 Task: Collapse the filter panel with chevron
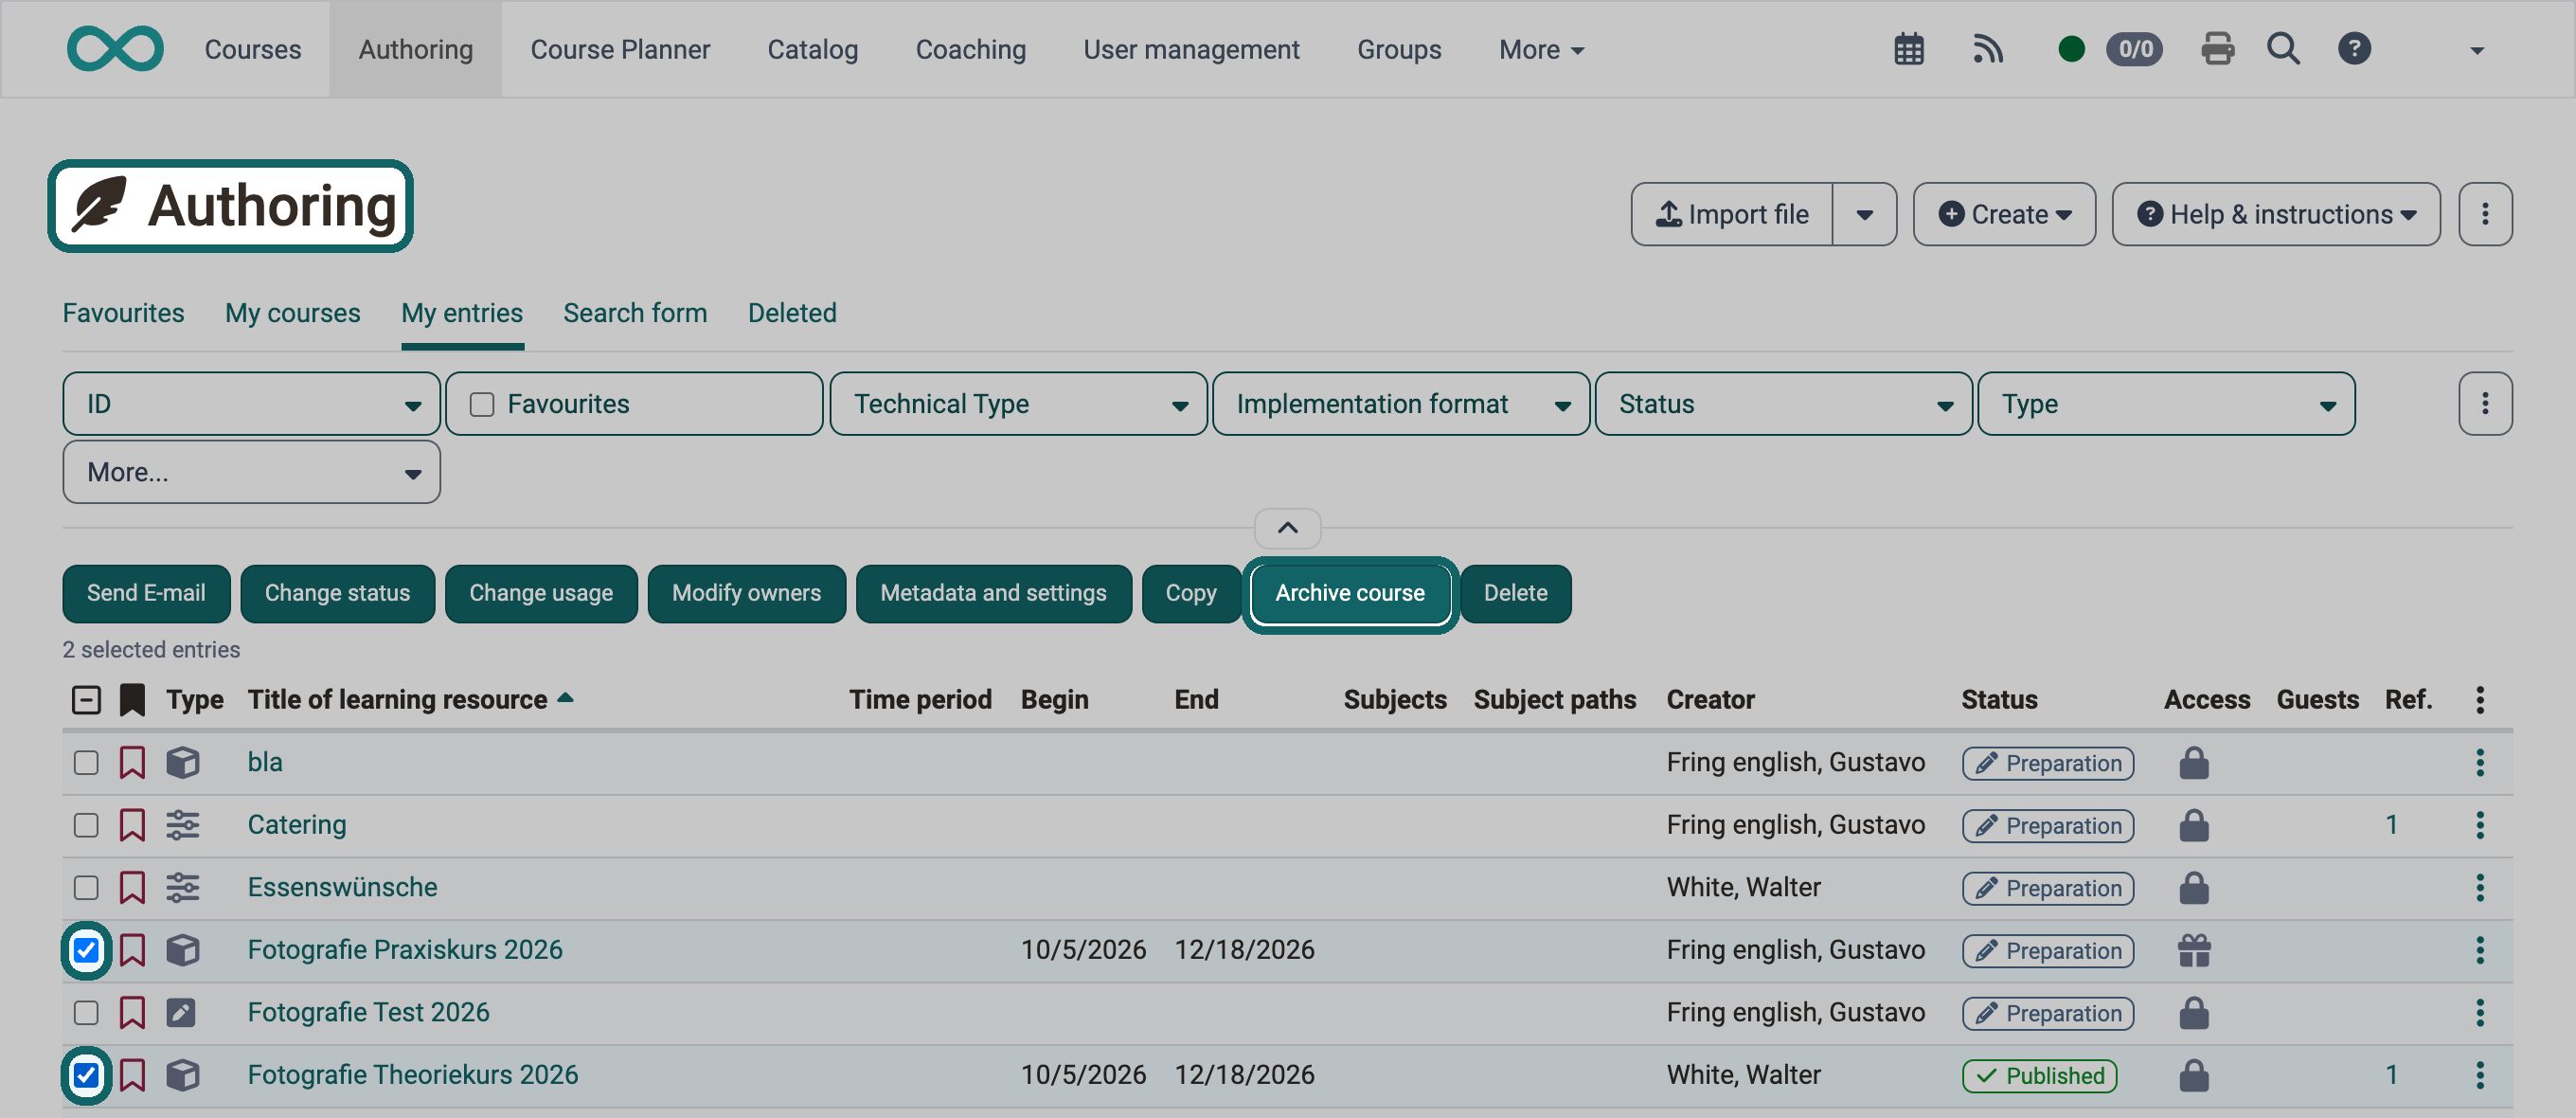1287,528
